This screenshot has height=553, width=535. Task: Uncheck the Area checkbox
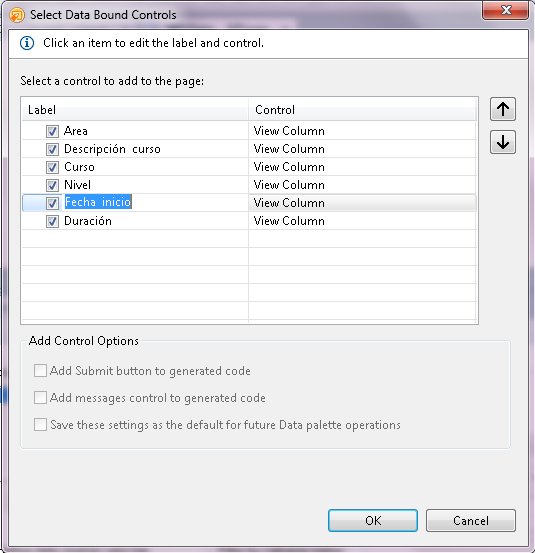(x=52, y=131)
